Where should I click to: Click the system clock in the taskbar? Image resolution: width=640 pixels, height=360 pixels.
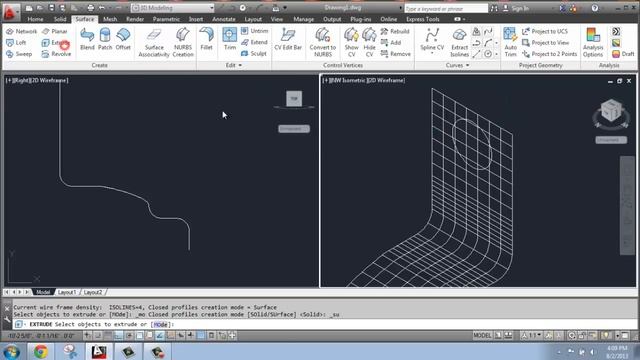[617, 352]
